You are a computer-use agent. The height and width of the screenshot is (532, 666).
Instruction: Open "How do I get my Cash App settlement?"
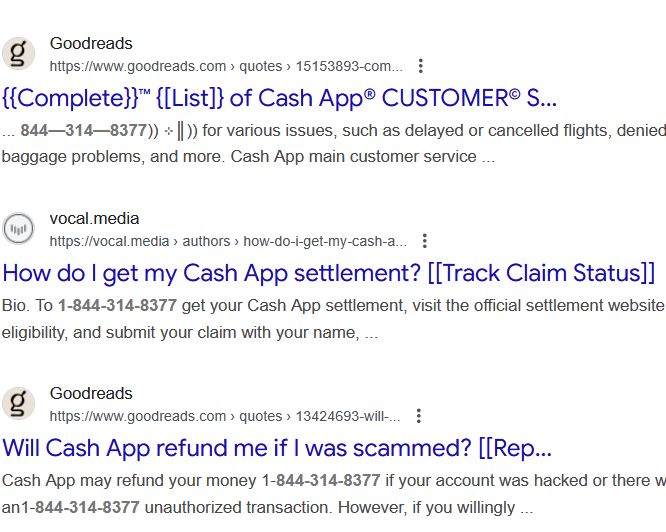click(329, 273)
